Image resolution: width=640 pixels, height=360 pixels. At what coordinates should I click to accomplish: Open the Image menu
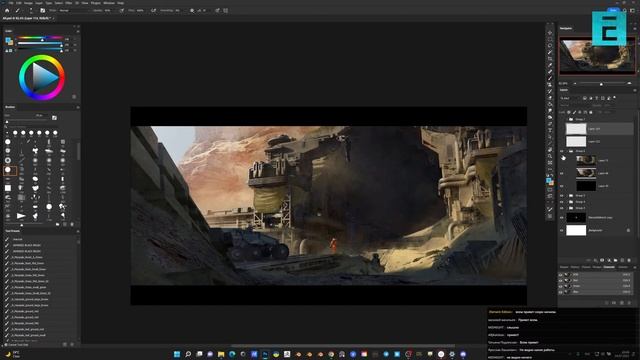(x=28, y=3)
